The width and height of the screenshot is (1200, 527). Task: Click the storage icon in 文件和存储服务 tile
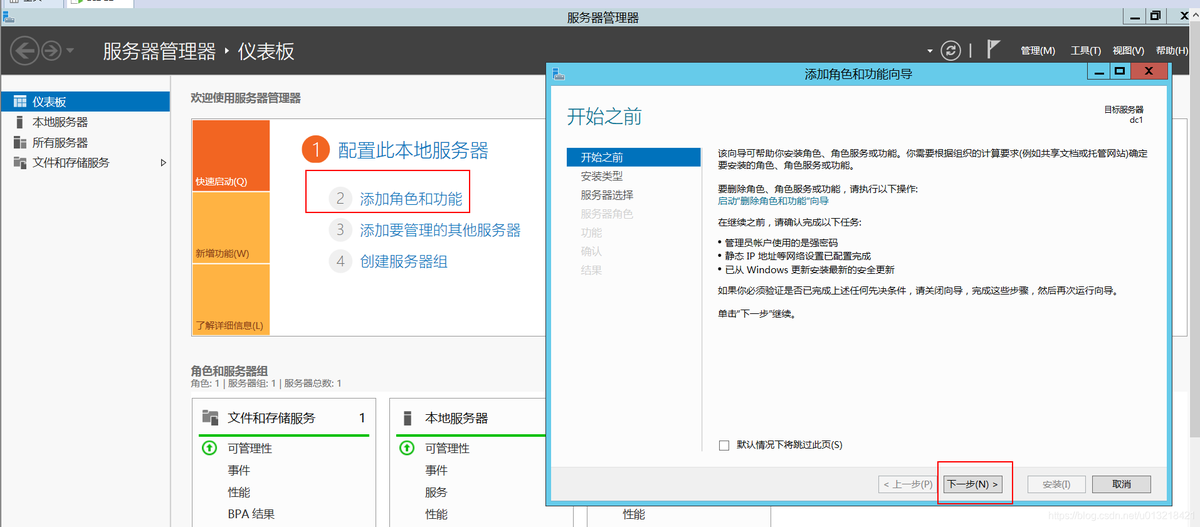click(210, 418)
